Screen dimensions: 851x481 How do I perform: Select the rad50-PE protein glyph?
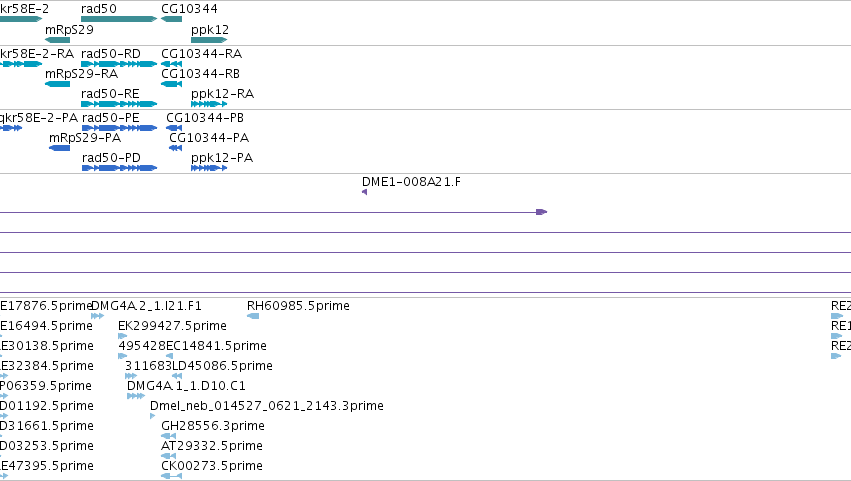click(119, 128)
